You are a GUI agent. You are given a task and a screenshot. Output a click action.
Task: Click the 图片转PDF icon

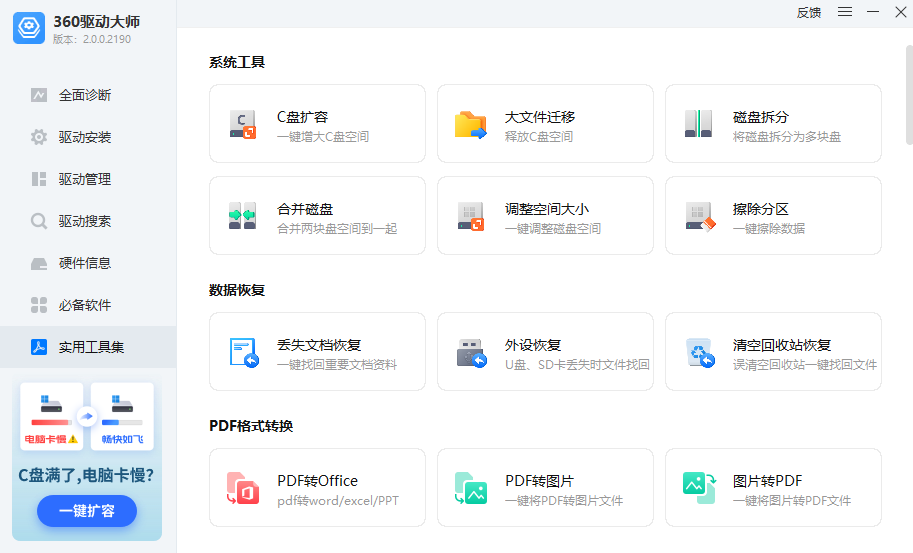click(x=699, y=488)
